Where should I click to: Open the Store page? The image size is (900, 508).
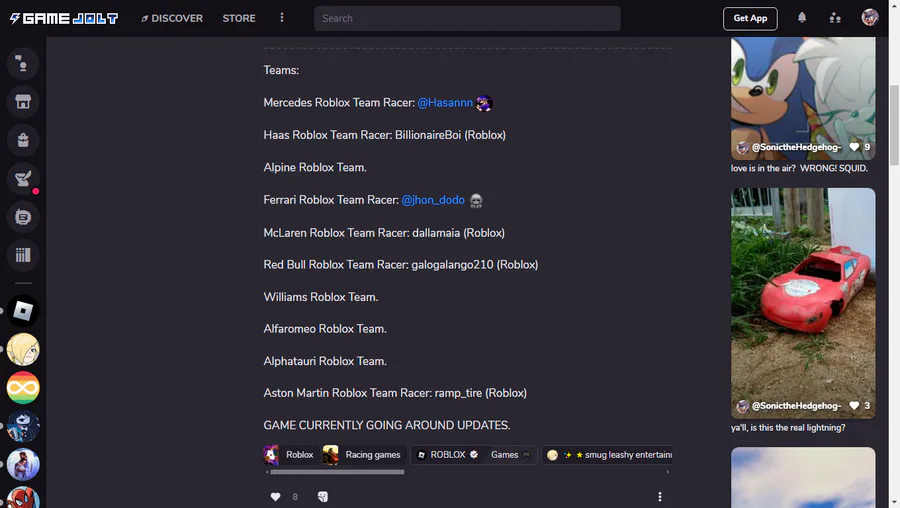239,18
